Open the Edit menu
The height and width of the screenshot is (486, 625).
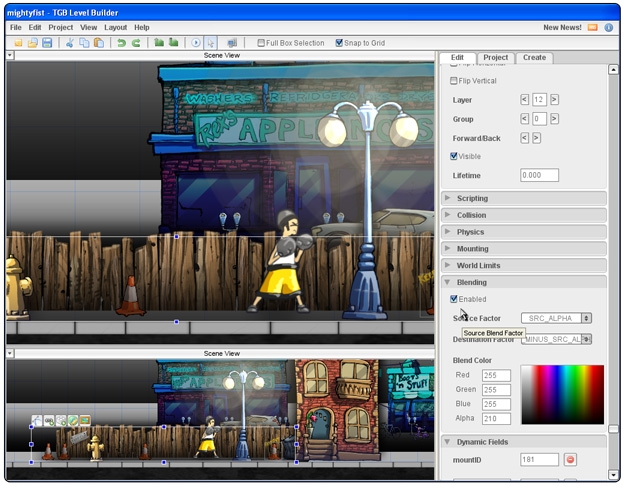coord(35,28)
